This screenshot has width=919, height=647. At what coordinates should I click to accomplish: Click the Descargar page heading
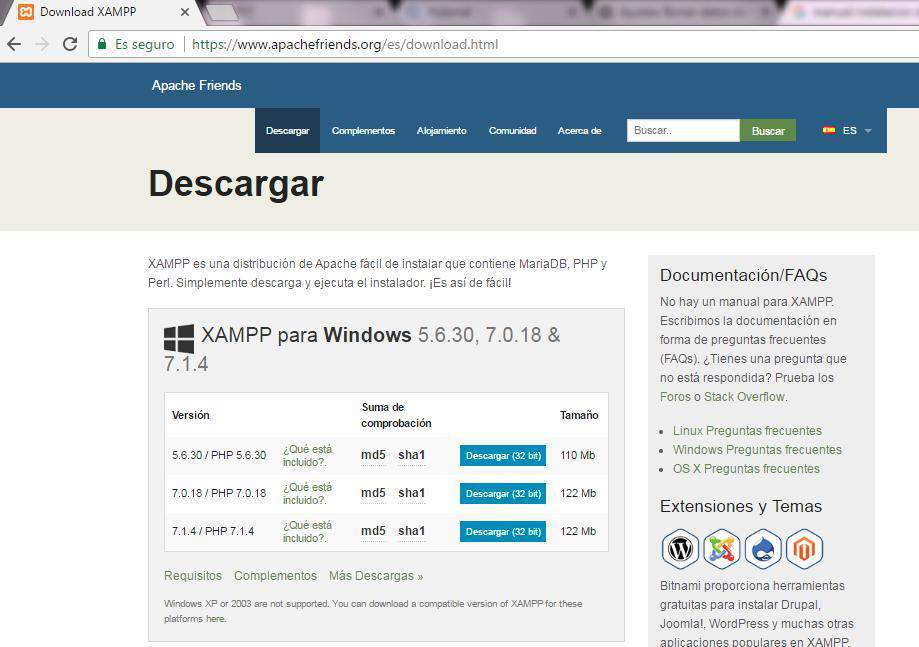point(236,184)
